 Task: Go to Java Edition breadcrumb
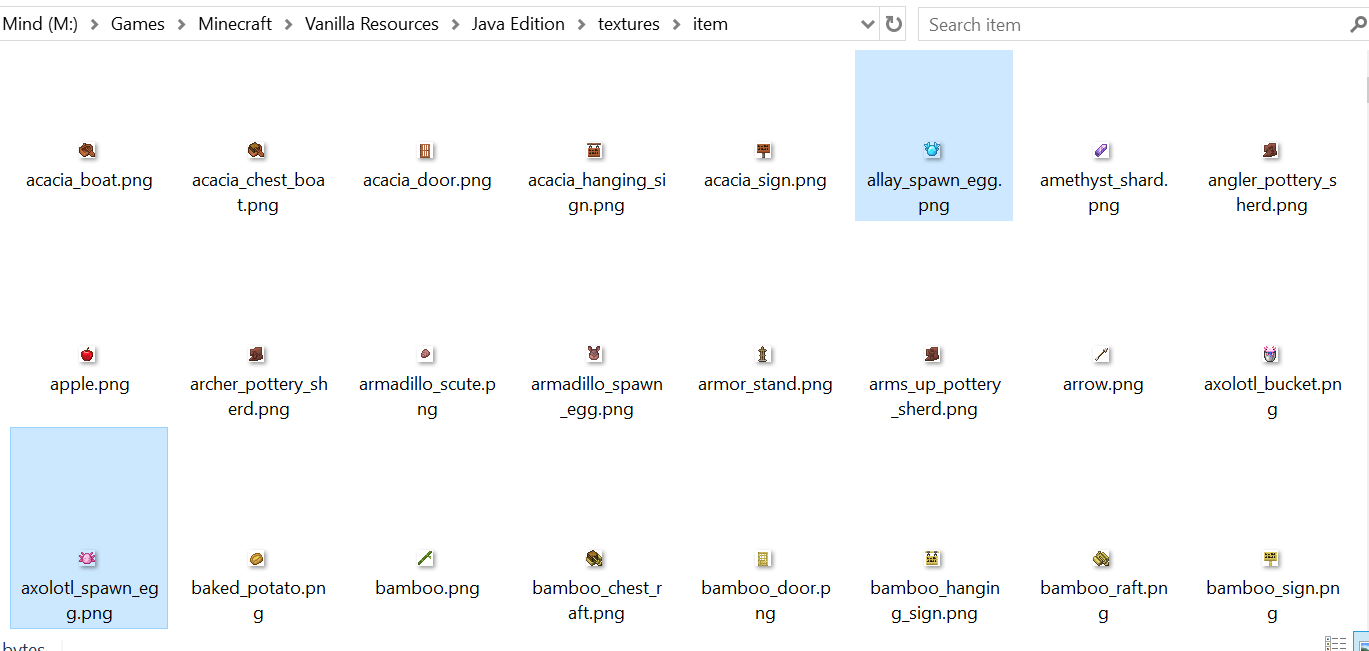tap(518, 24)
